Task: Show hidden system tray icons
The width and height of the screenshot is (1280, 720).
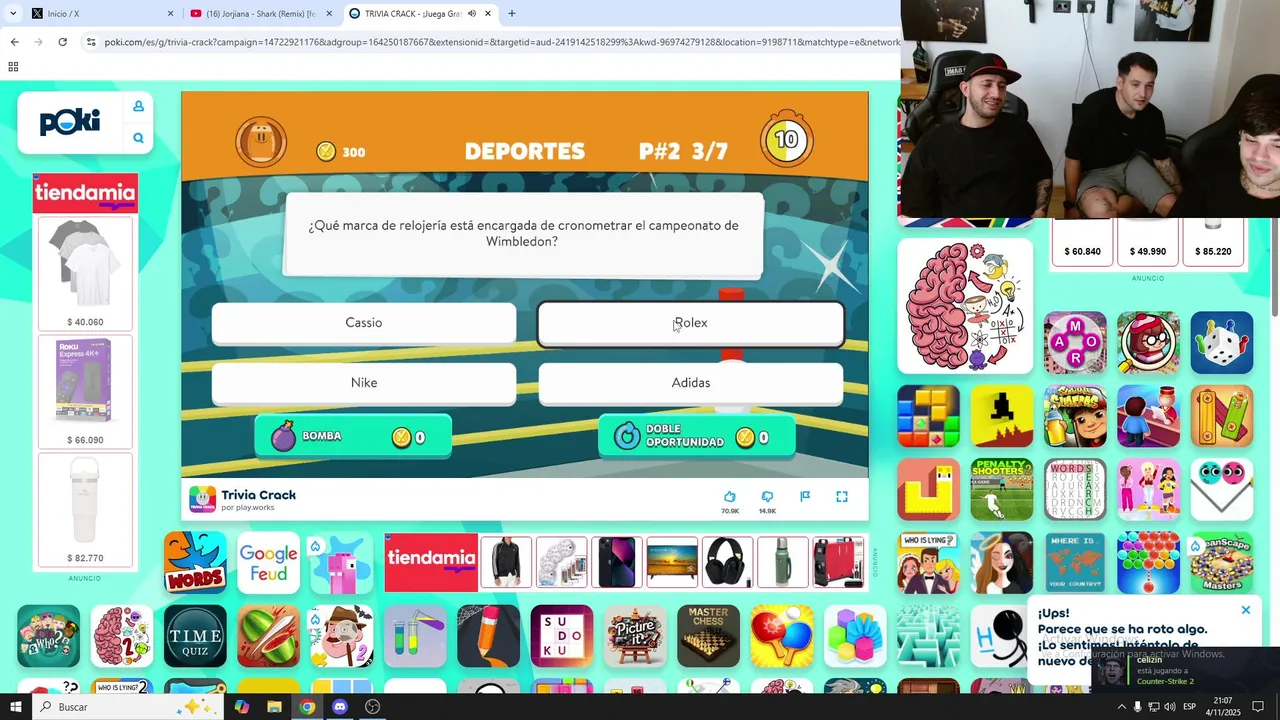Action: tap(1121, 707)
